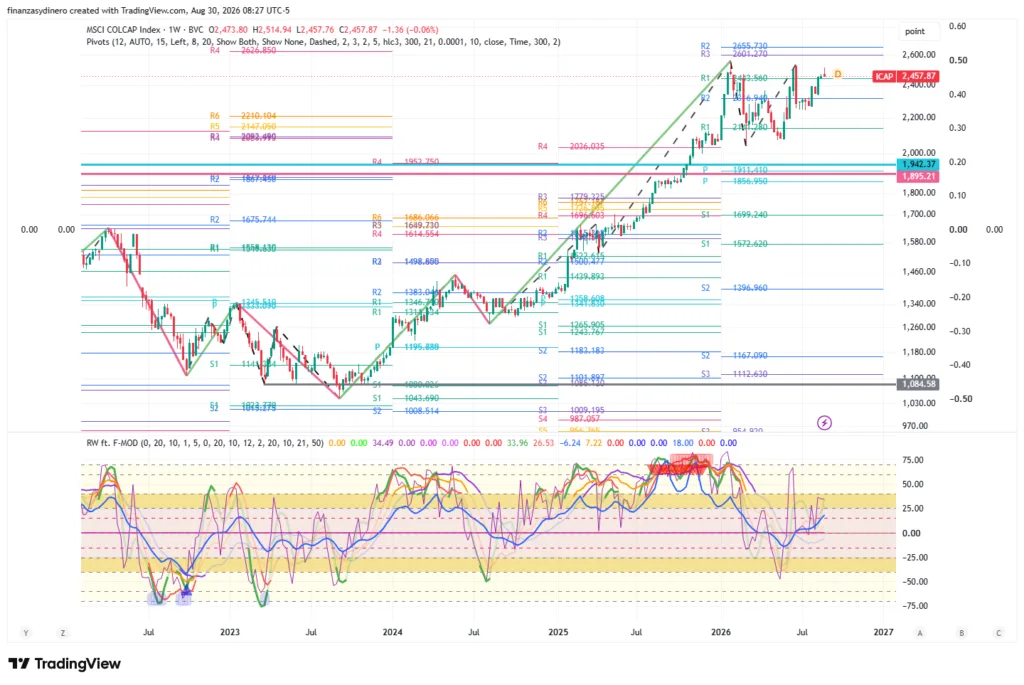
Task: Click the 75.00 oscillator scale label
Action: click(913, 460)
